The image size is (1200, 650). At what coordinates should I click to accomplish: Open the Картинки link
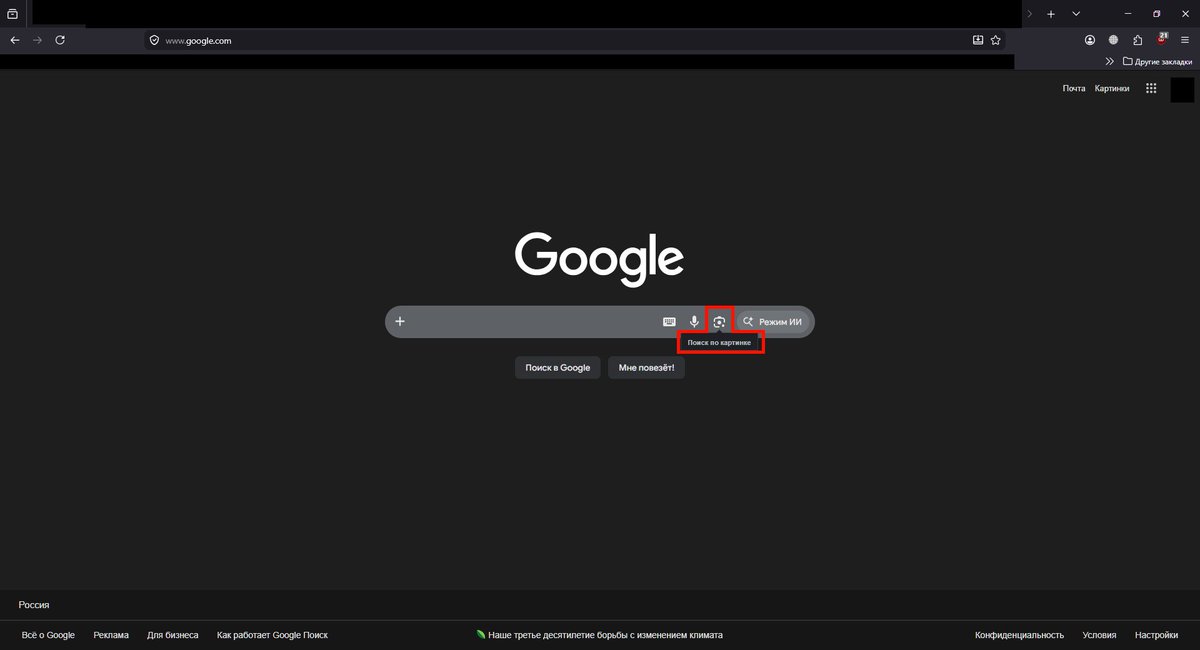click(1112, 88)
